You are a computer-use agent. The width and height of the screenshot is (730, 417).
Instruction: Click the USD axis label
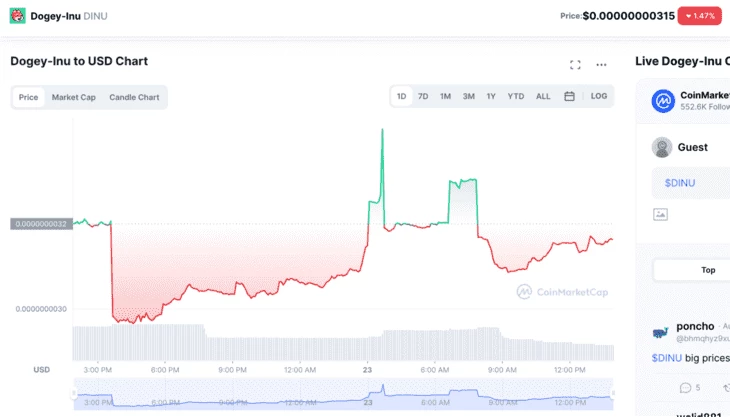(x=41, y=370)
